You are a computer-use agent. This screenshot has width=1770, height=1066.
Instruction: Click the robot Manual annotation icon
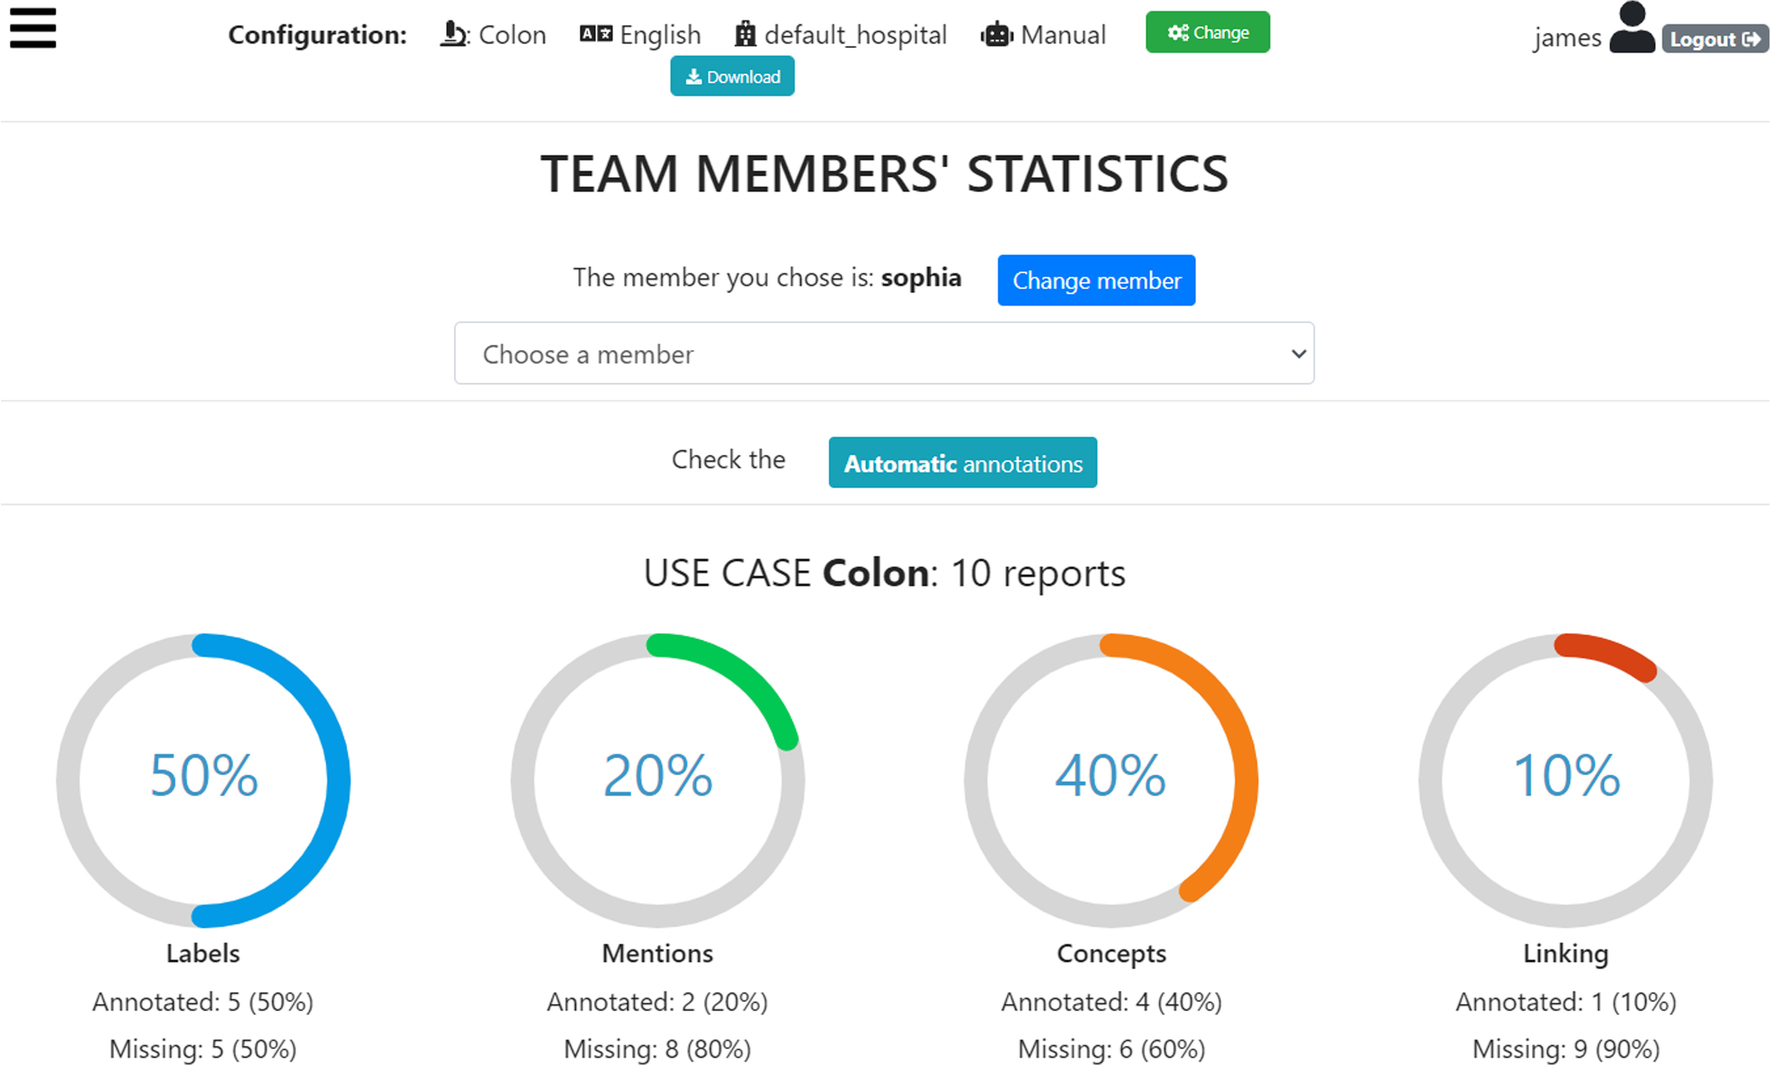(997, 35)
